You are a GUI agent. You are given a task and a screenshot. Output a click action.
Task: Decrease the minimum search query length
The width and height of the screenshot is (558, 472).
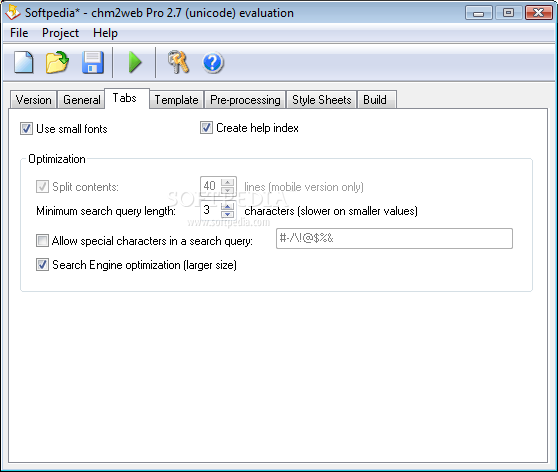click(x=227, y=214)
